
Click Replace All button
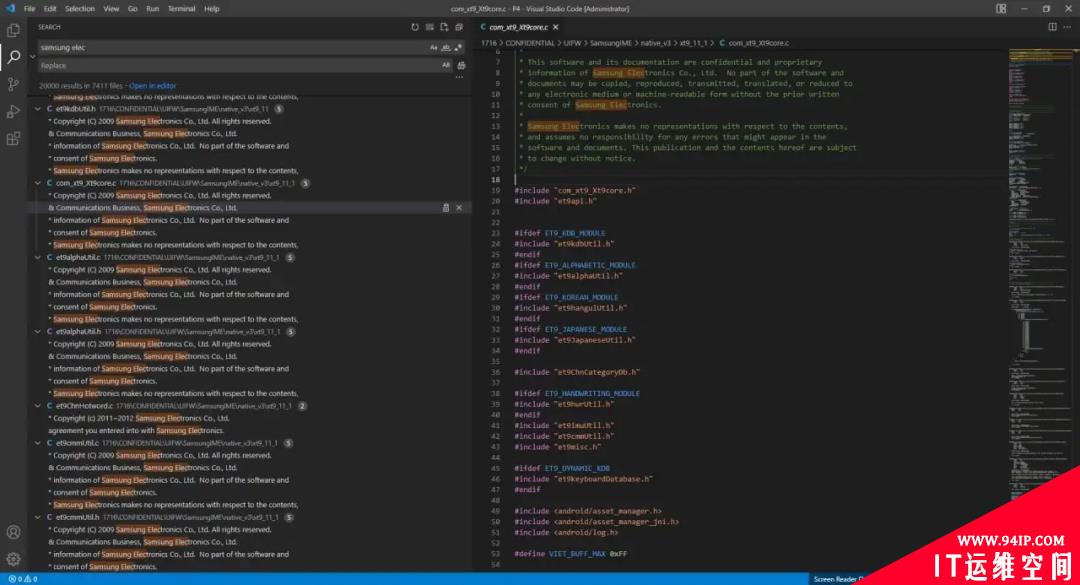461,65
